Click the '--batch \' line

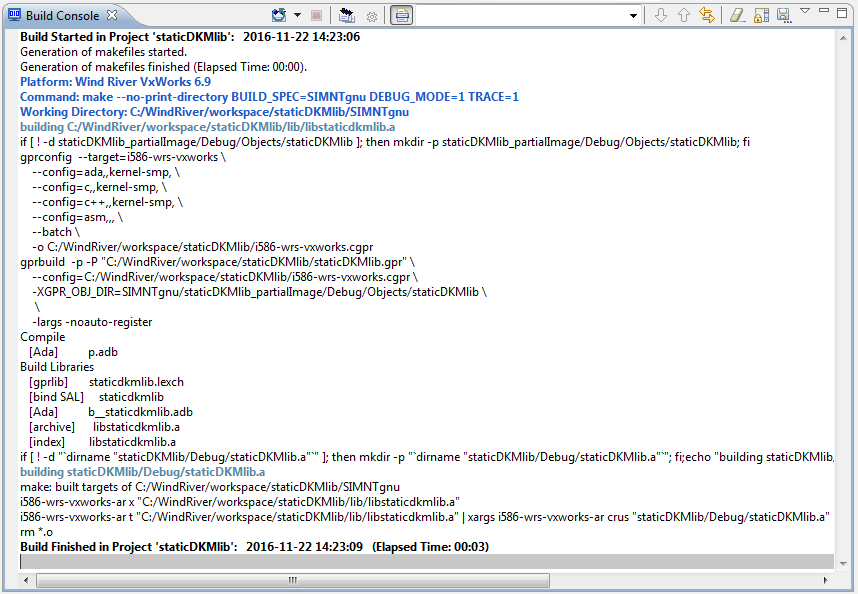coord(56,232)
